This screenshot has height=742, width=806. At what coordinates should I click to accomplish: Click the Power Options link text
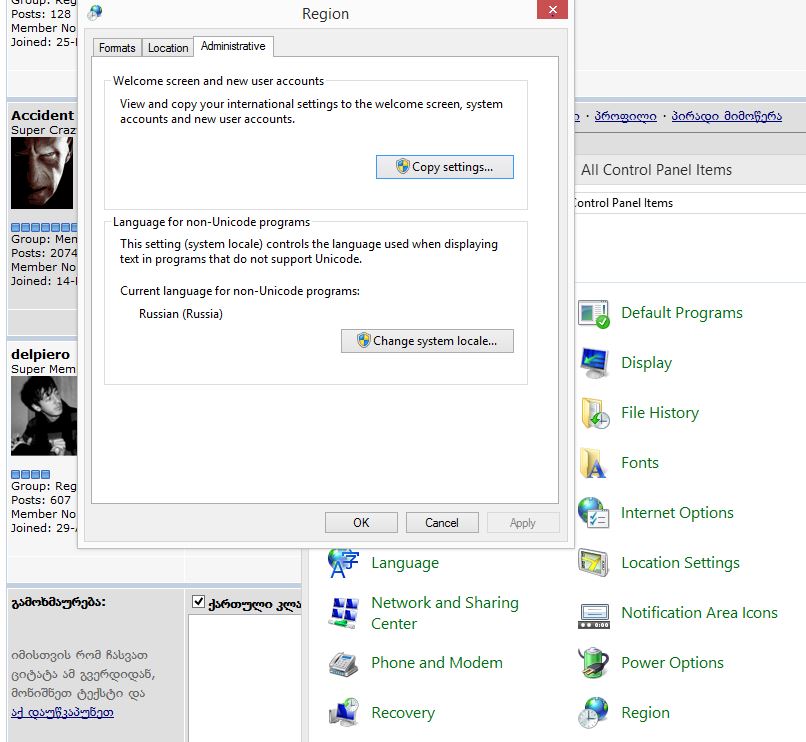[672, 663]
